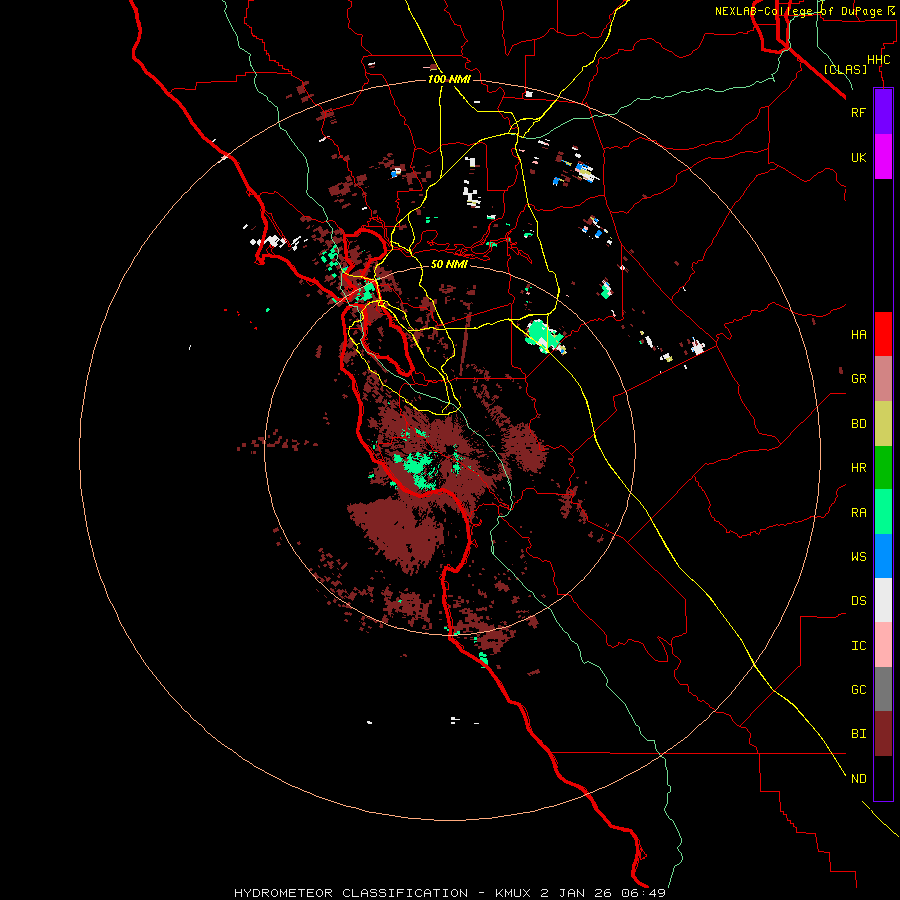The width and height of the screenshot is (900, 900).
Task: Select the BI legend label
Action: 859,734
